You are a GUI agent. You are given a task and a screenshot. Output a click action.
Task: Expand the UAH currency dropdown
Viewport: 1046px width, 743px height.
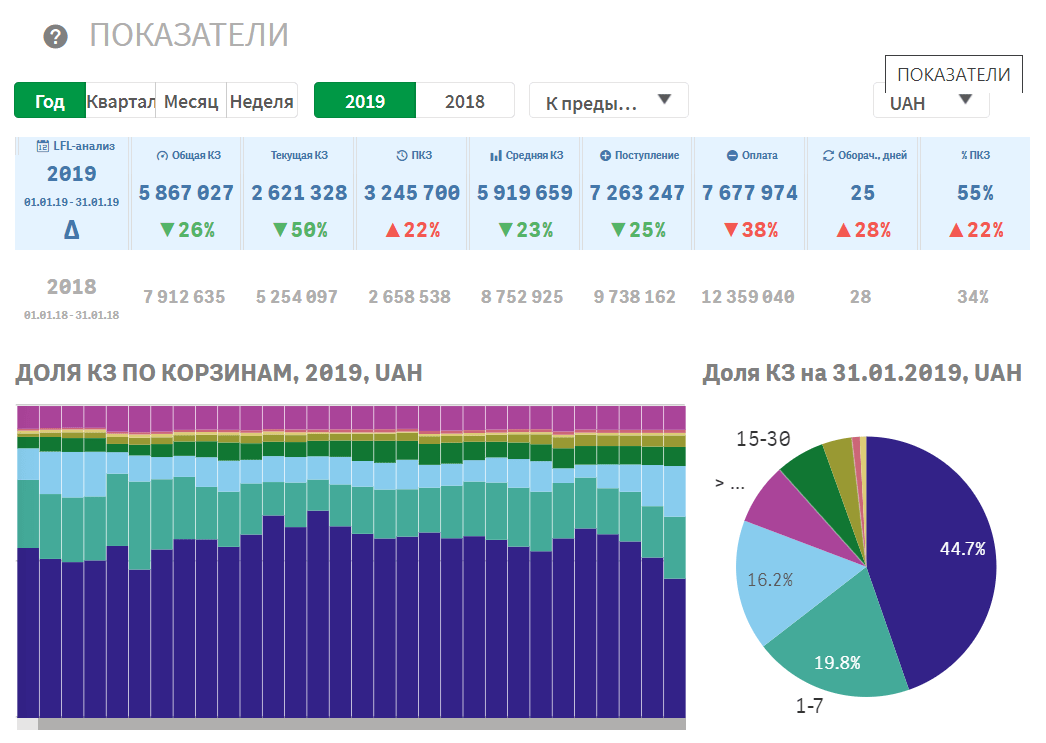click(x=930, y=101)
